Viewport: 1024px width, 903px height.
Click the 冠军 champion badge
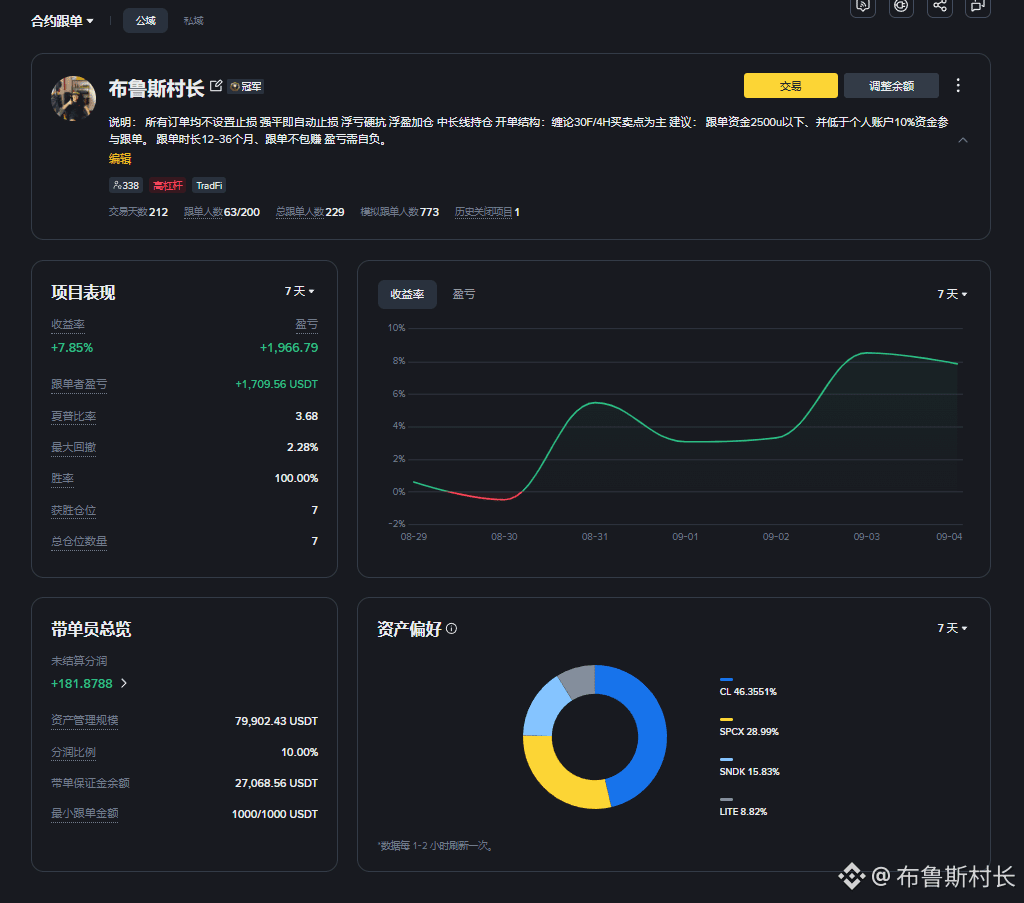[246, 86]
